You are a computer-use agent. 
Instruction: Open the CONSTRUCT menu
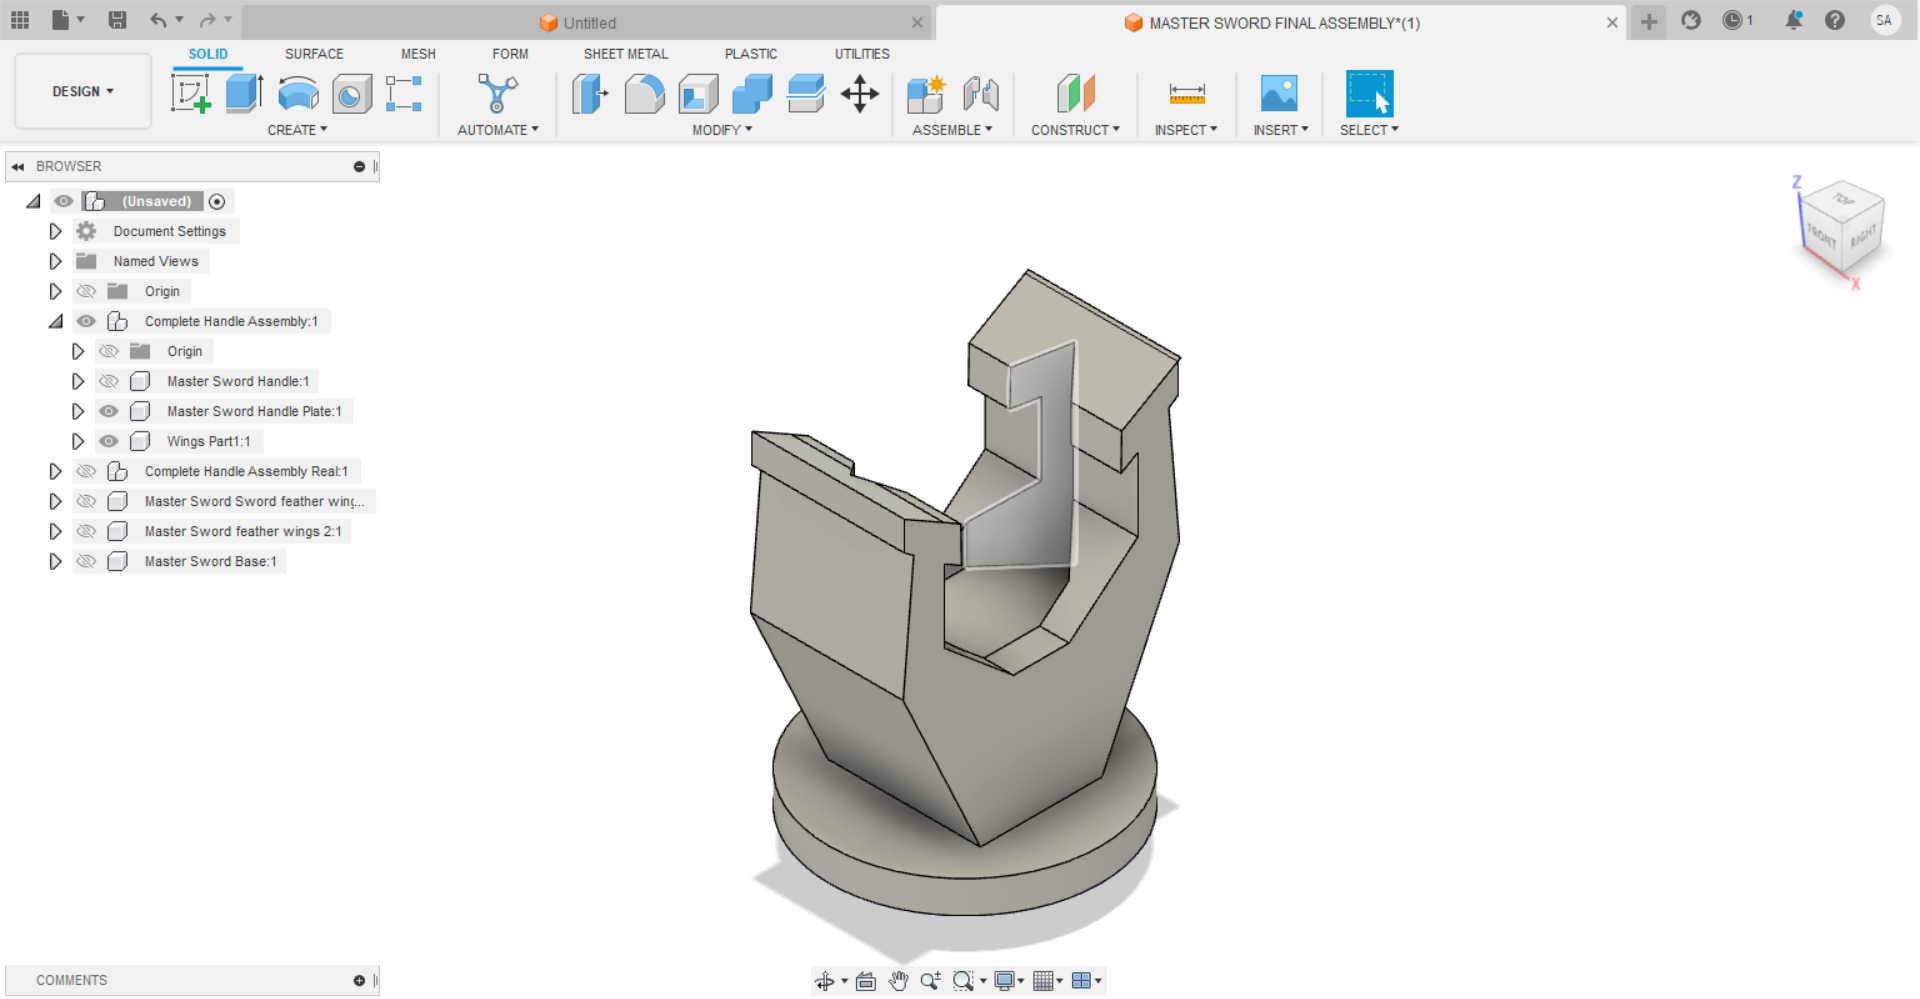1075,130
